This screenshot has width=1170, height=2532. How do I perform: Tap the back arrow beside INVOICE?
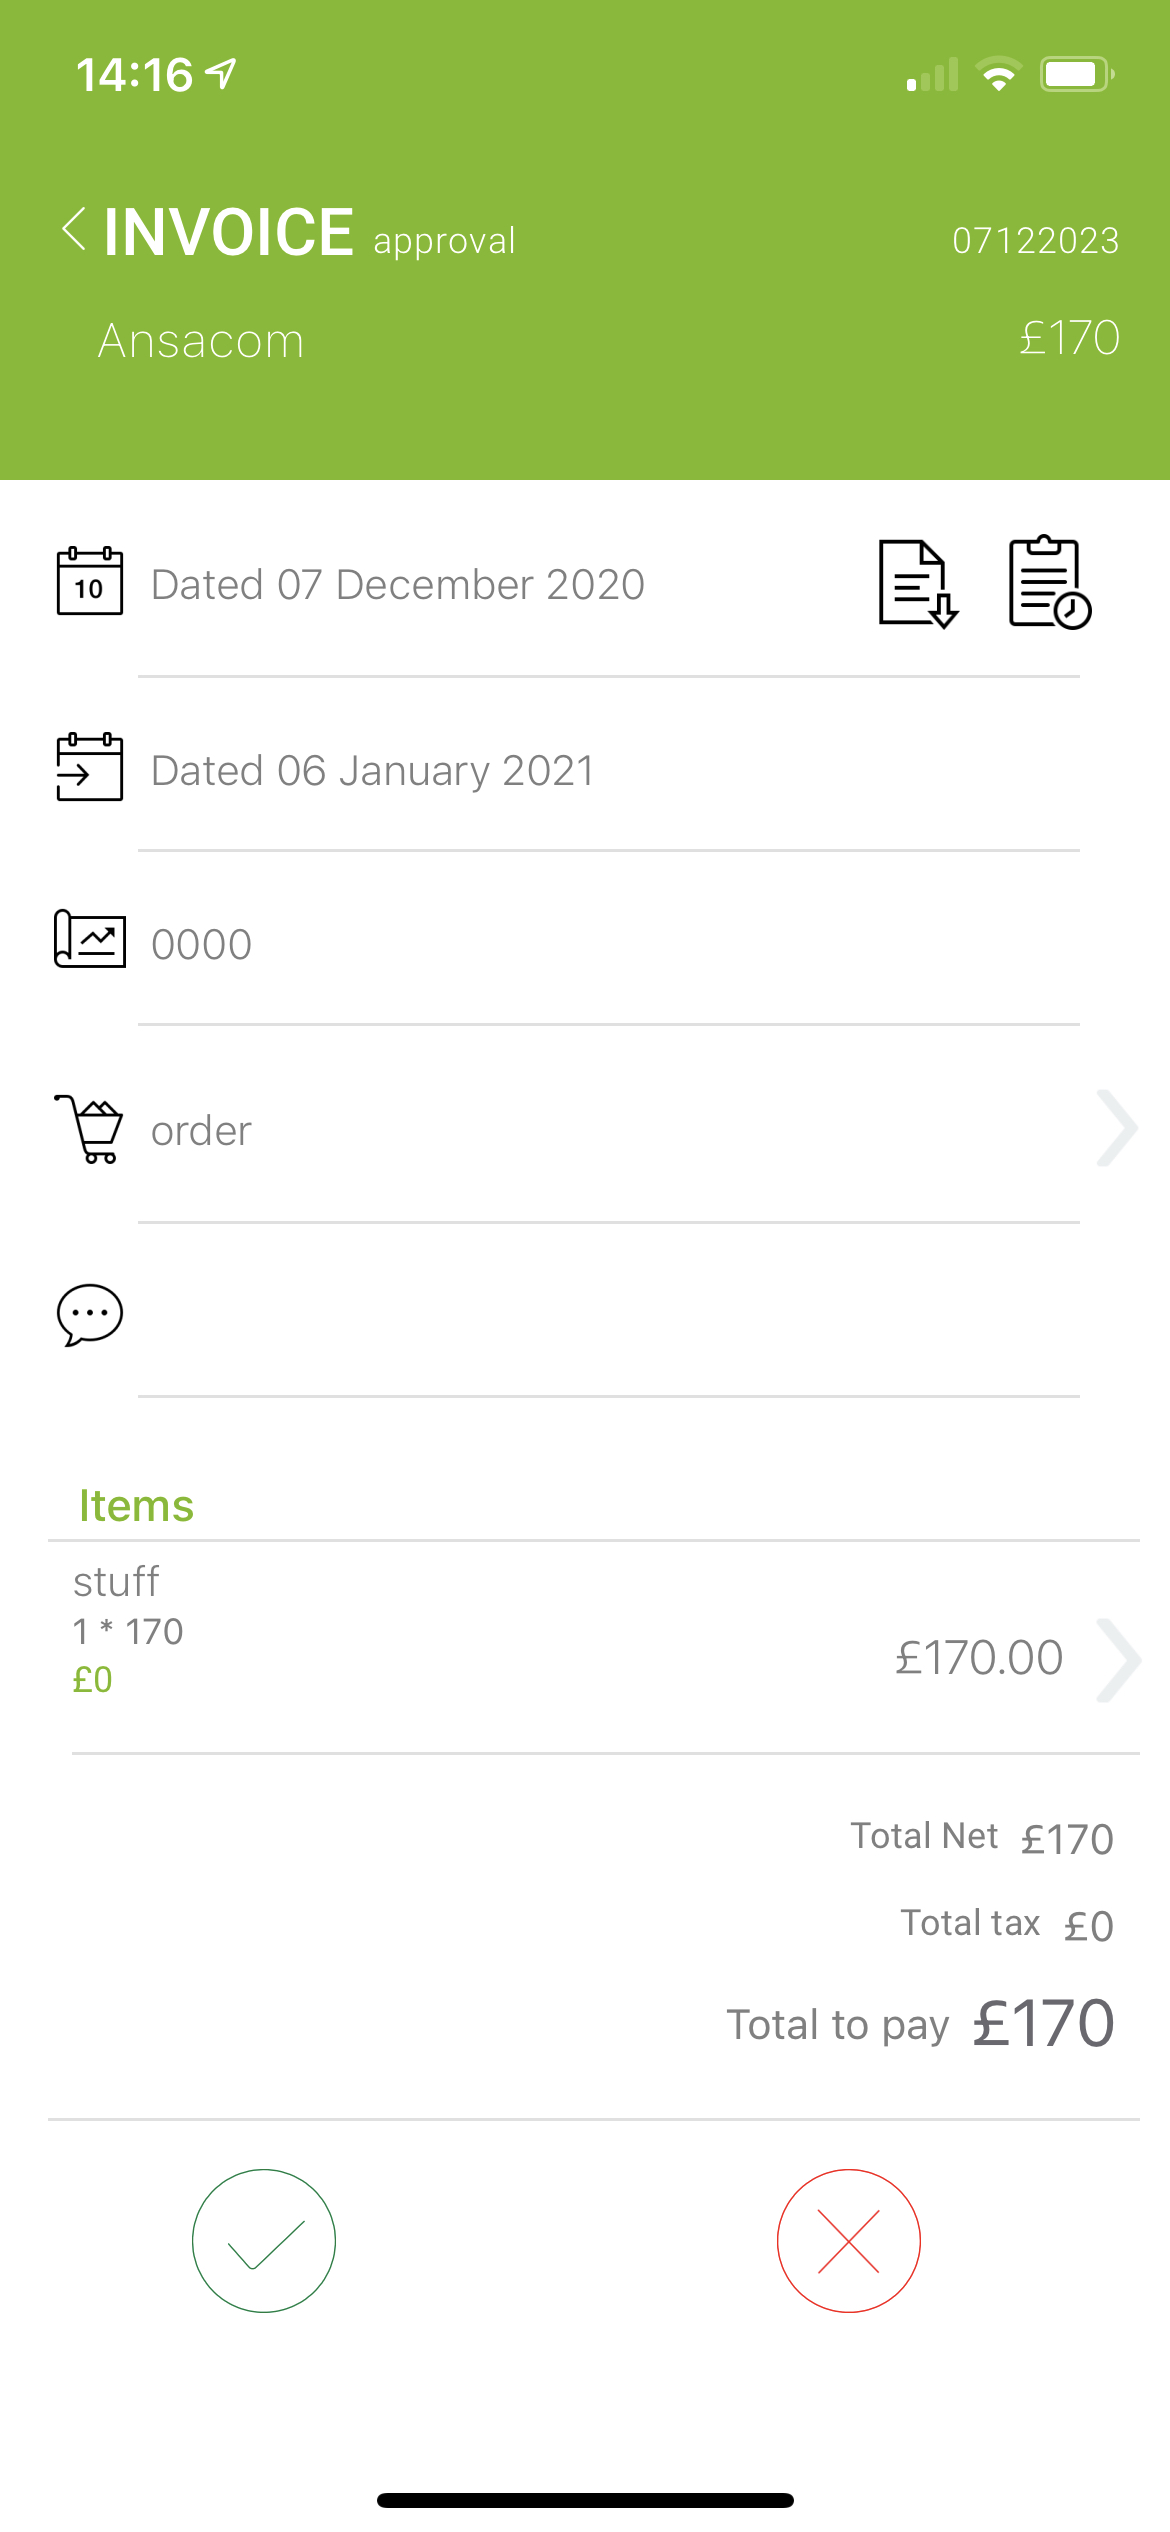(74, 230)
